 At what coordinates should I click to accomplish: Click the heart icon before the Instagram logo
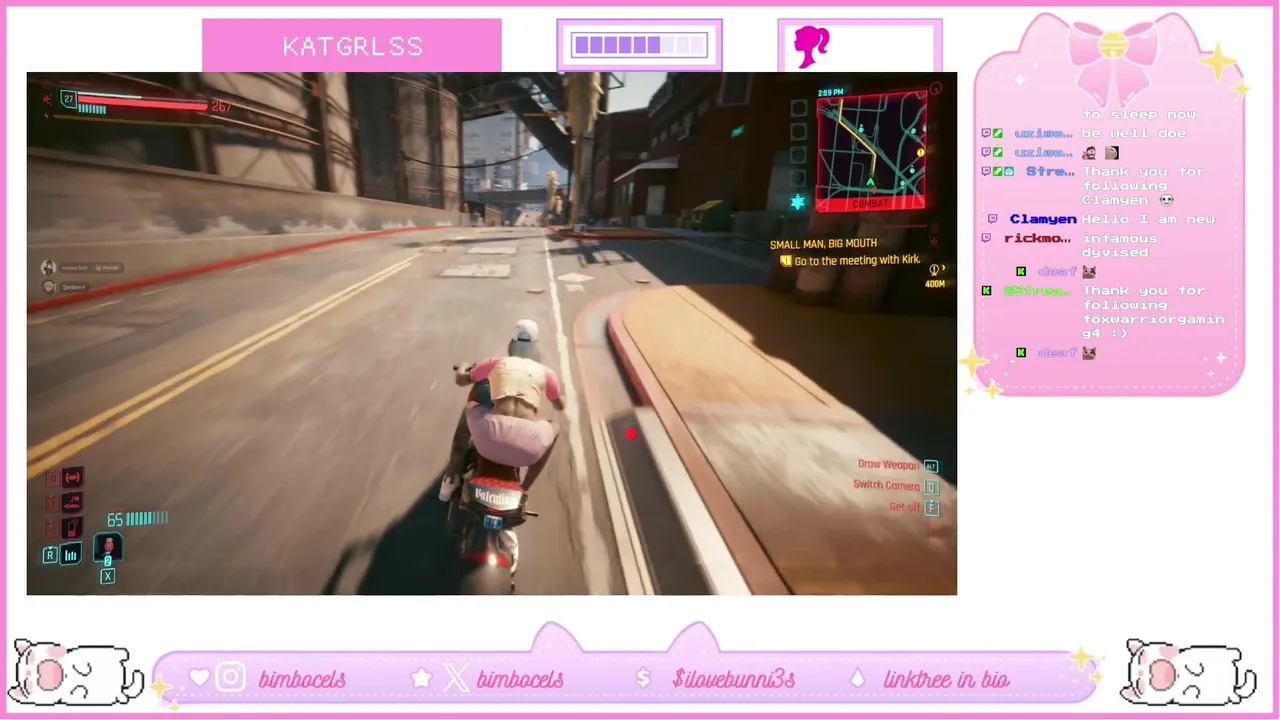pyautogui.click(x=199, y=678)
